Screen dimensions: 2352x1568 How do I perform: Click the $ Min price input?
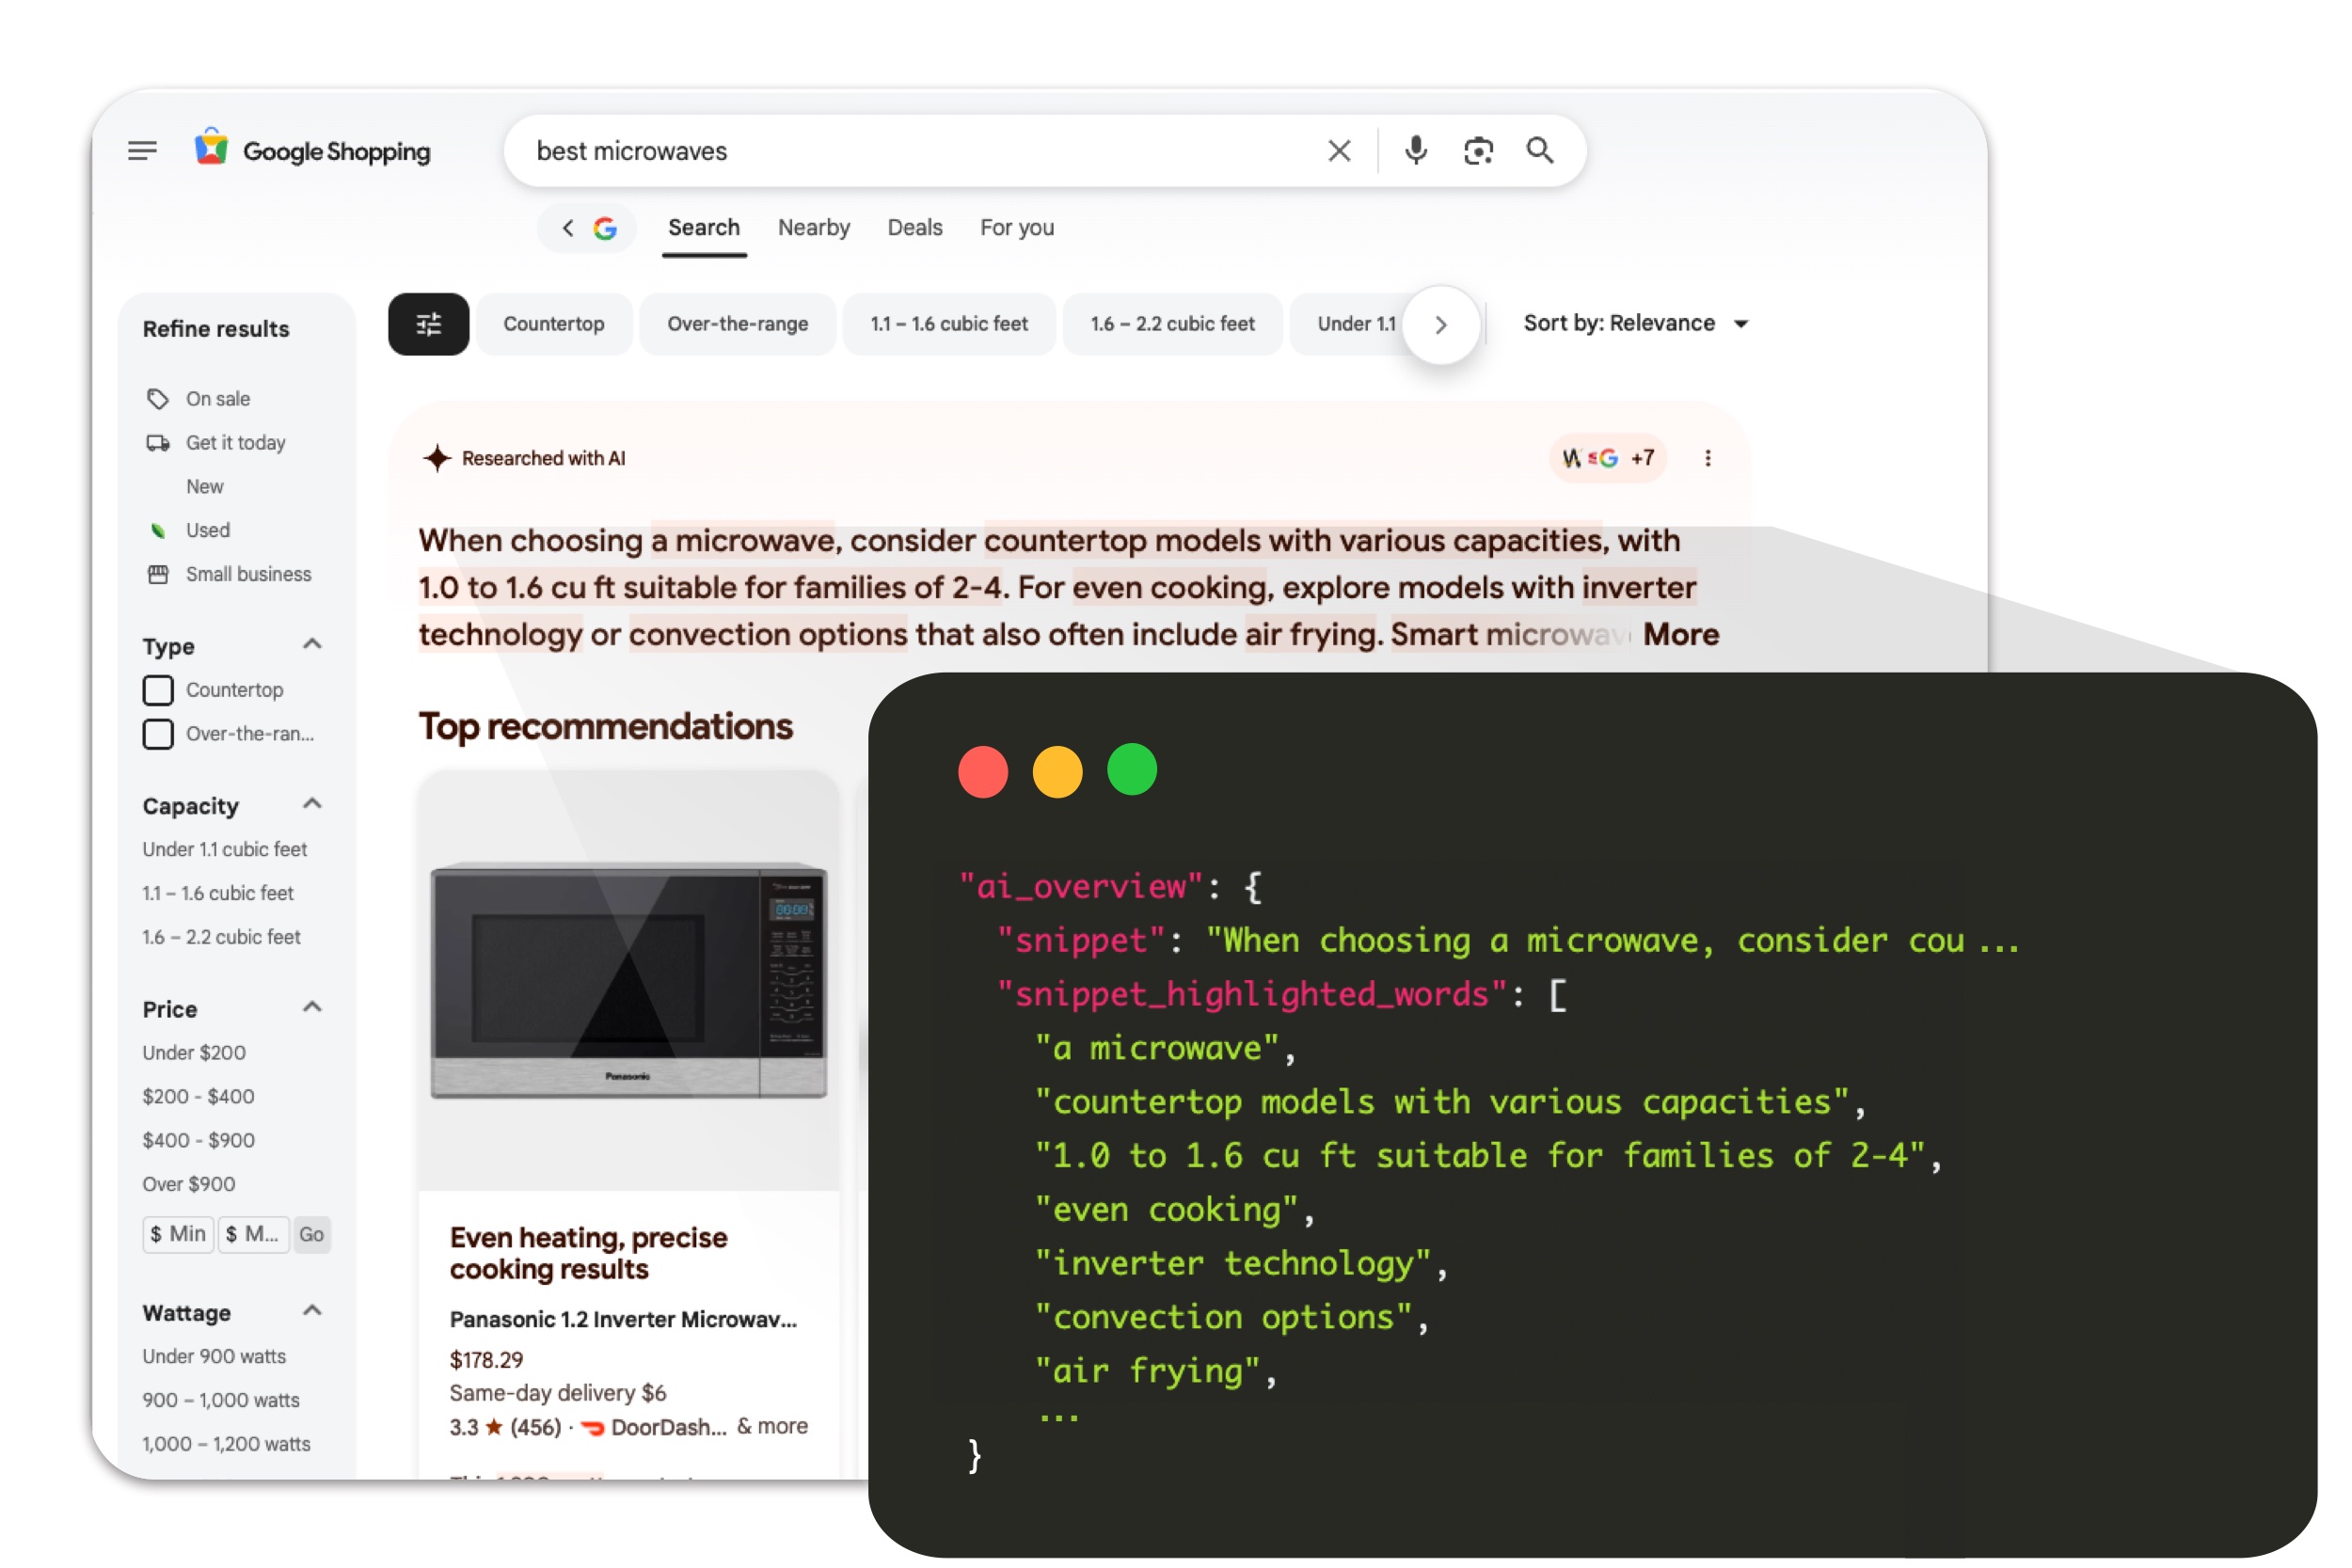click(x=178, y=1234)
